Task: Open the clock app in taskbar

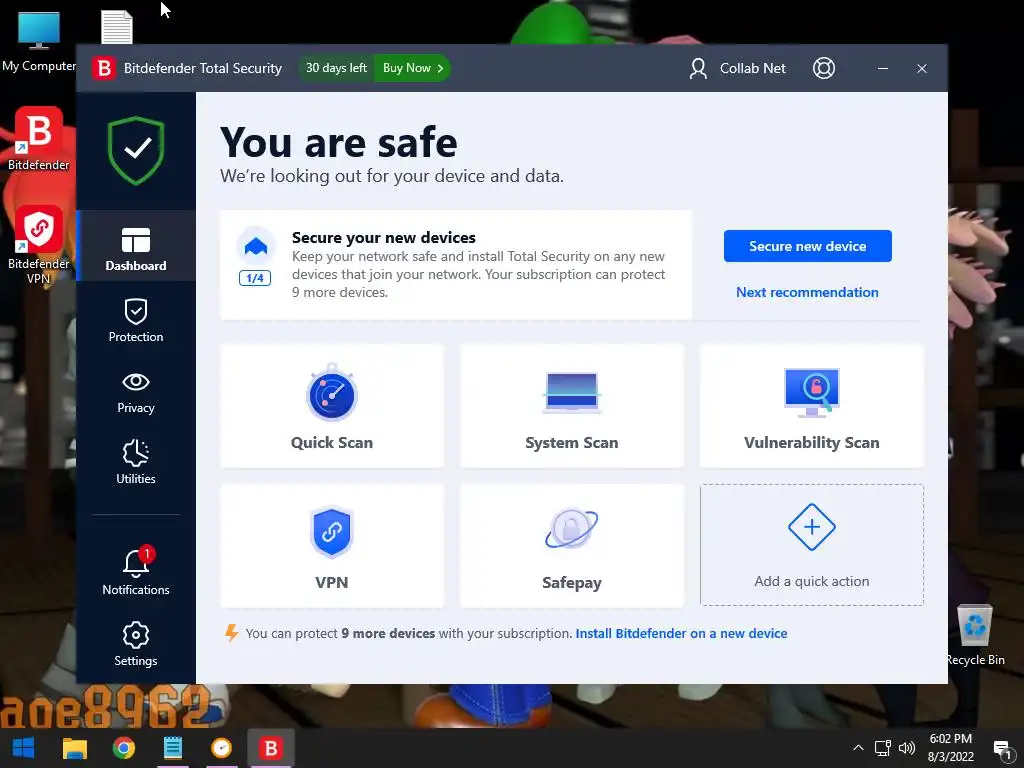Action: click(x=221, y=748)
